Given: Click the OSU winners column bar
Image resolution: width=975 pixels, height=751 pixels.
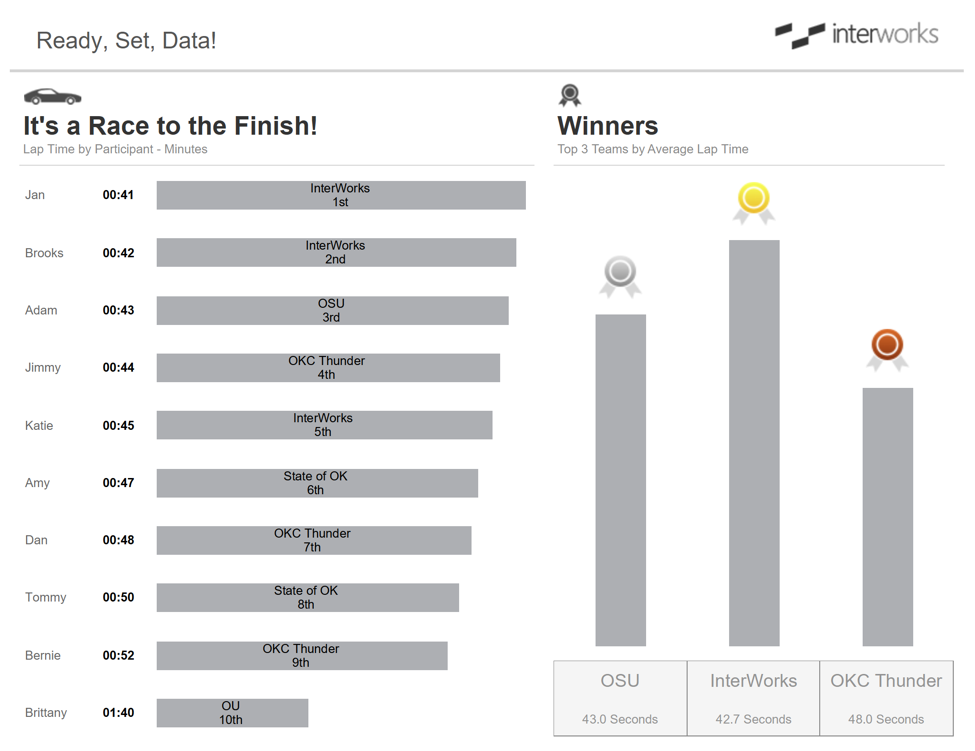Looking at the screenshot, I should tap(621, 480).
